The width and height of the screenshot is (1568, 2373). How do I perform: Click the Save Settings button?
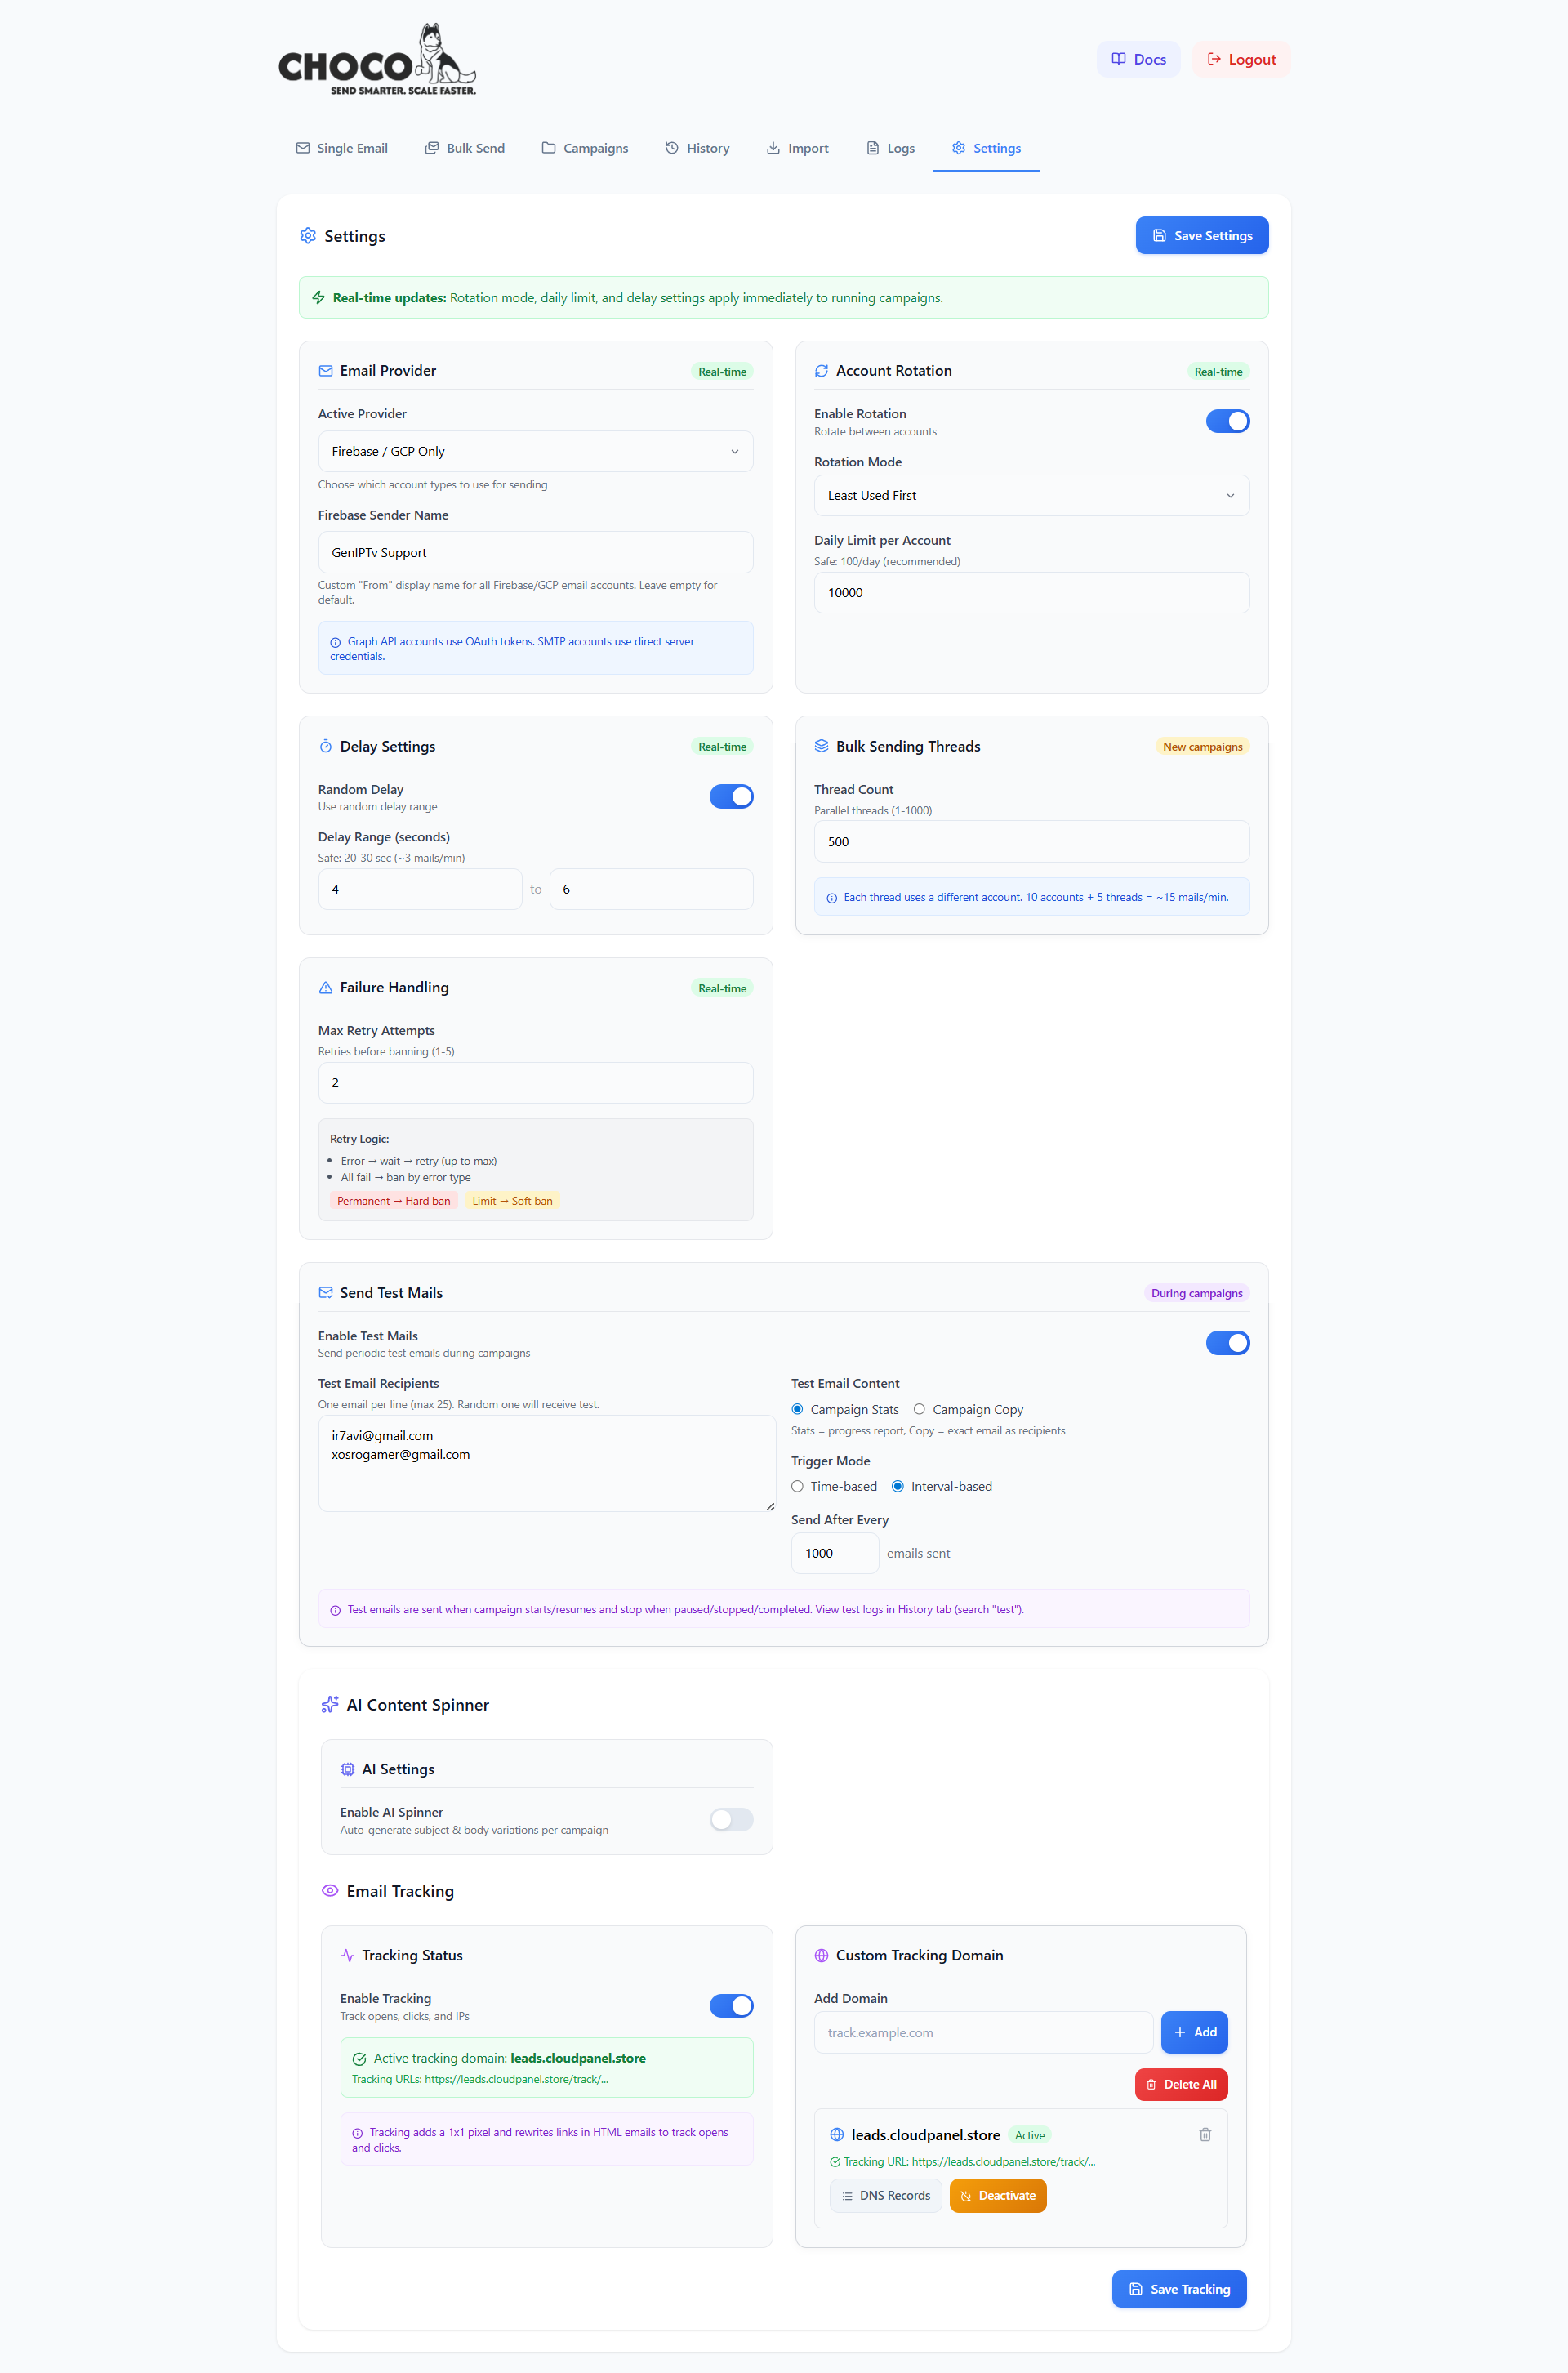pyautogui.click(x=1201, y=235)
